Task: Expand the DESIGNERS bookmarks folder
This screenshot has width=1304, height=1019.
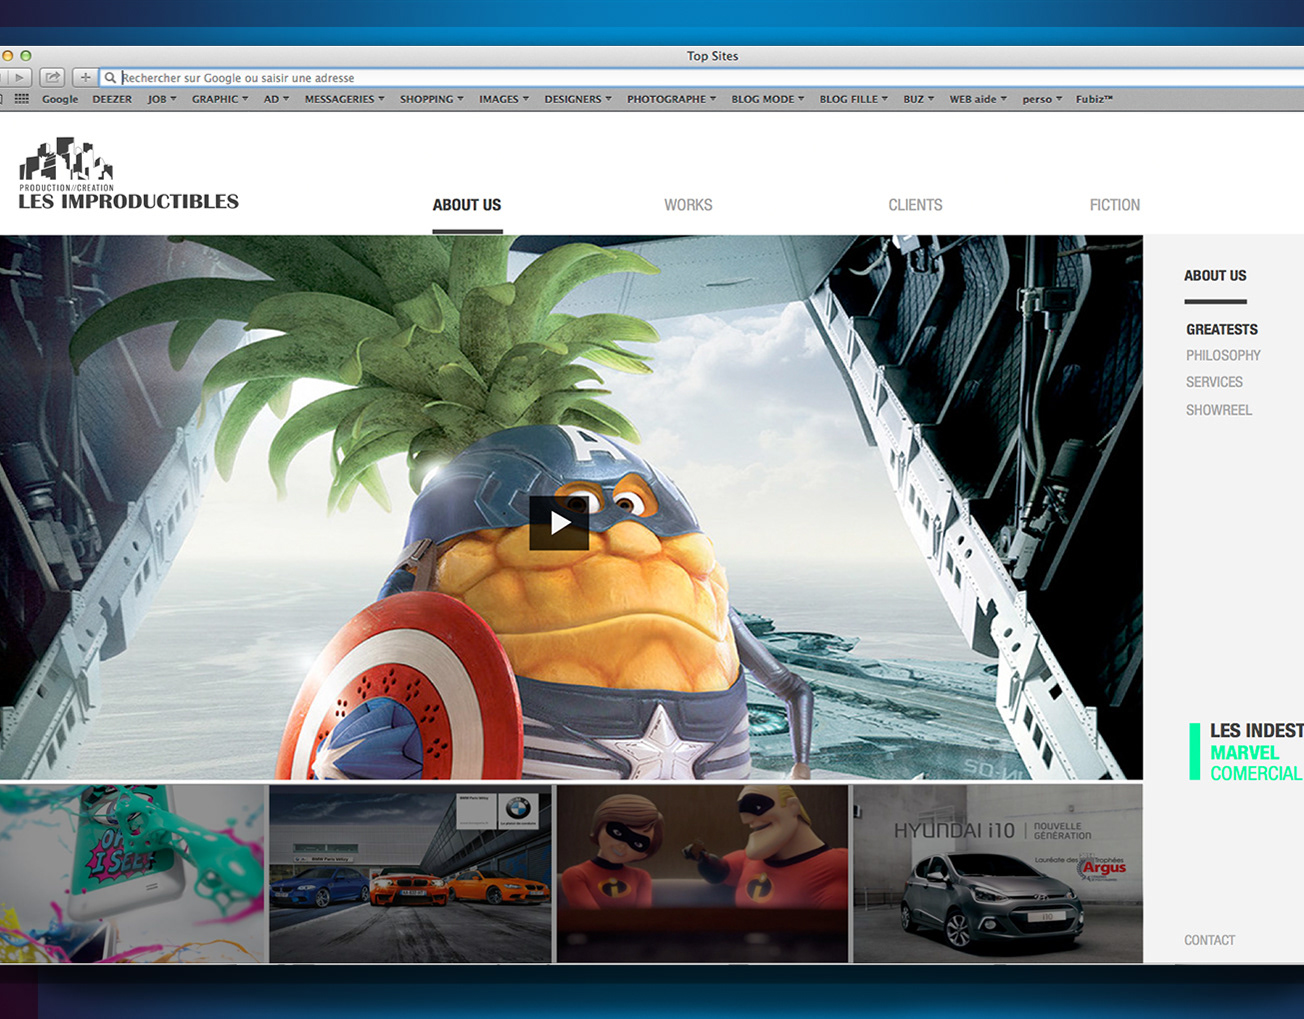Action: (578, 99)
